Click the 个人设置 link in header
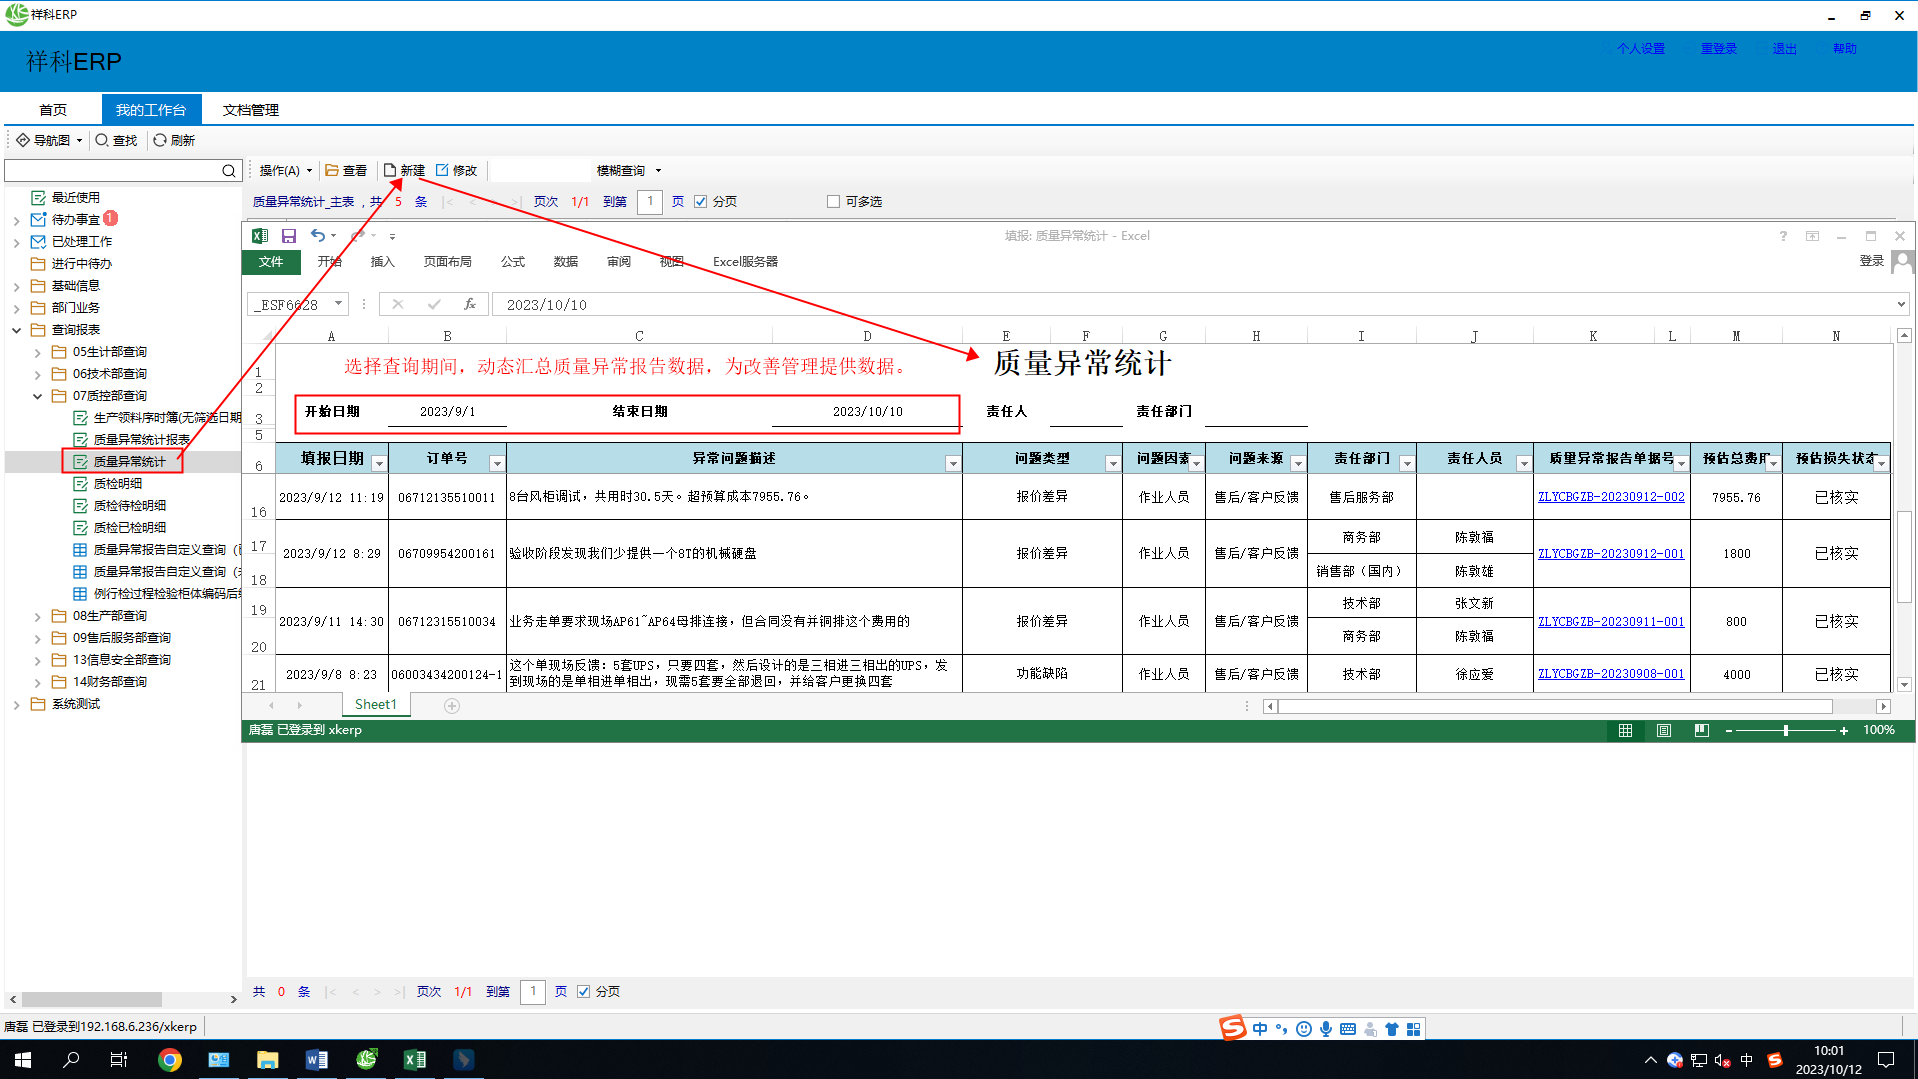The height and width of the screenshot is (1079, 1918). click(1640, 49)
